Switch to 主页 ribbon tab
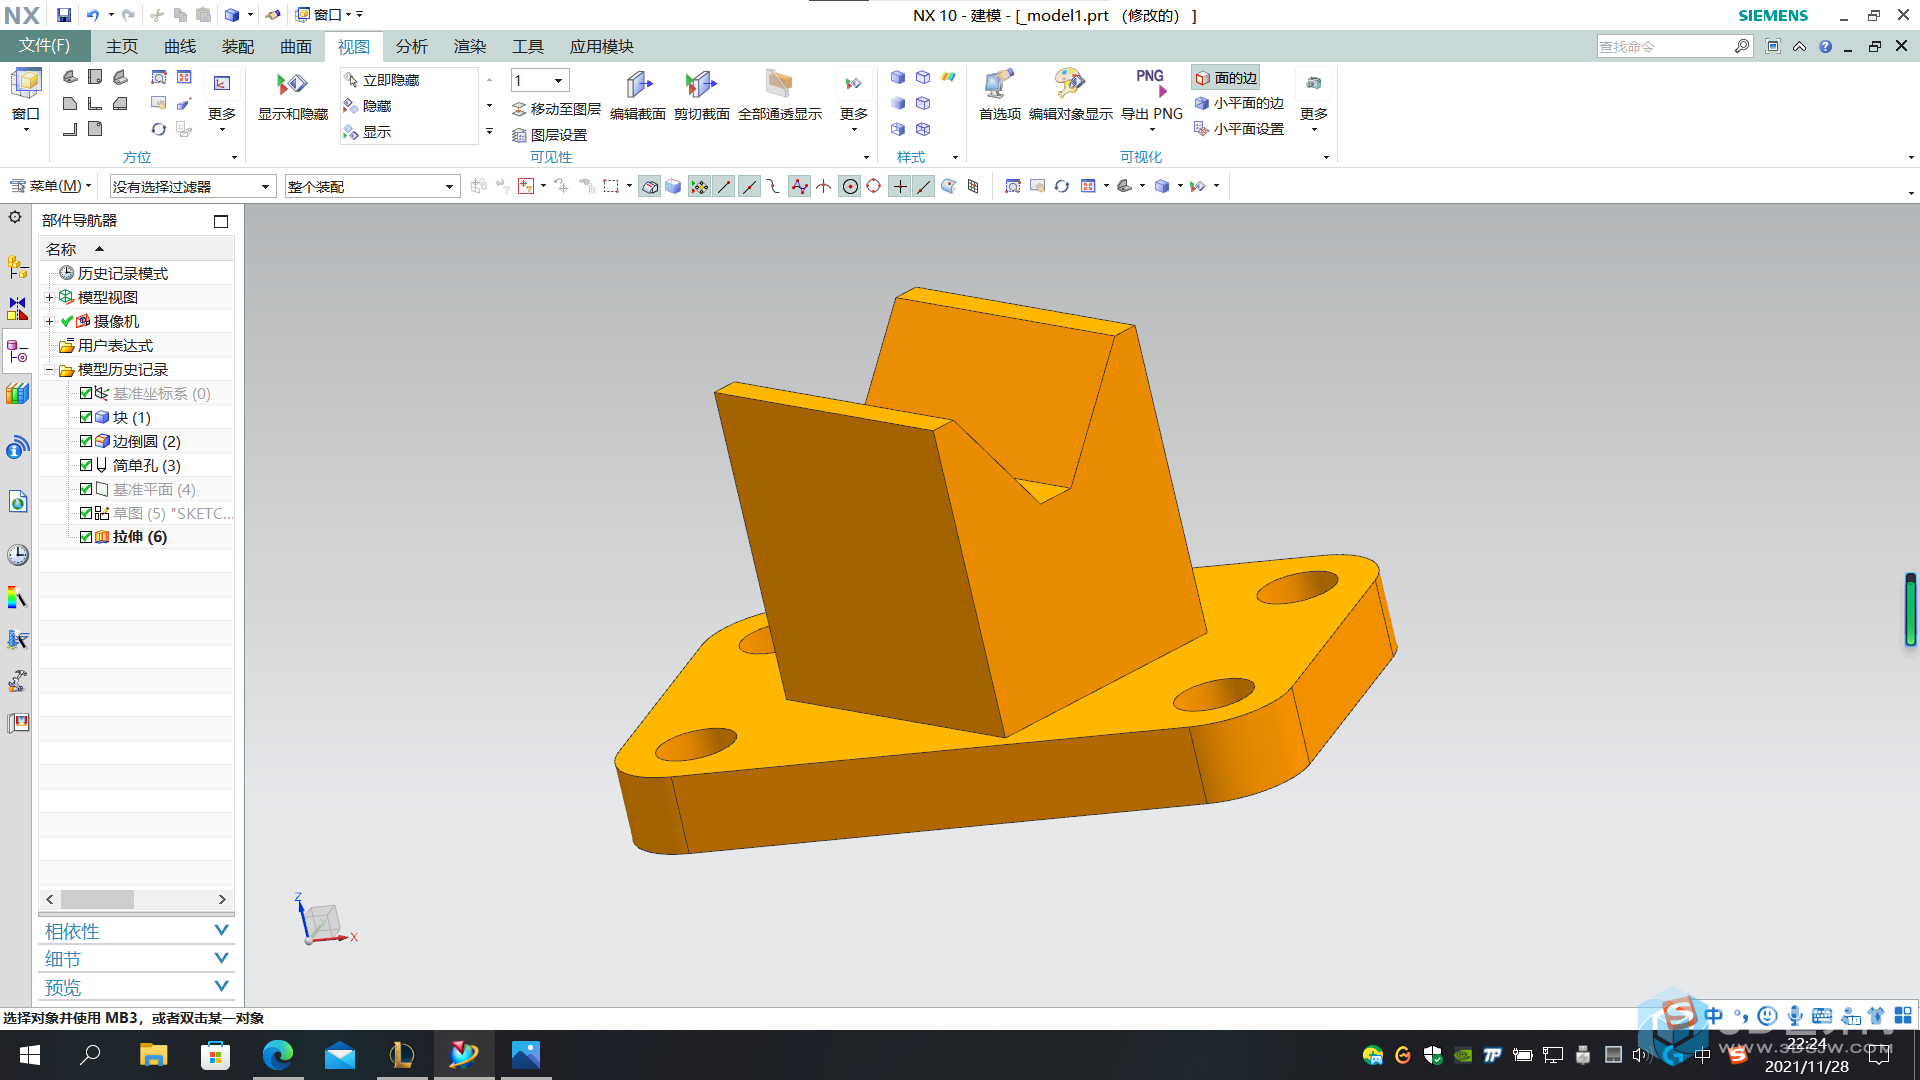 121,46
